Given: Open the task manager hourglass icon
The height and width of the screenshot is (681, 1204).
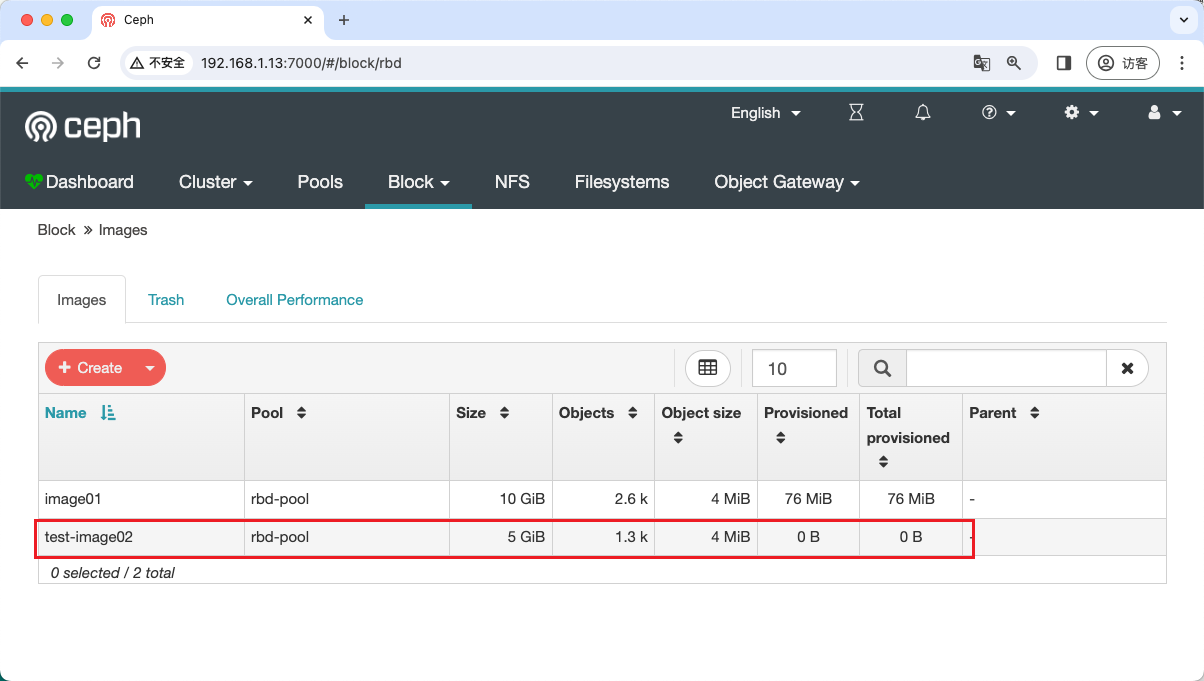Looking at the screenshot, I should 856,113.
